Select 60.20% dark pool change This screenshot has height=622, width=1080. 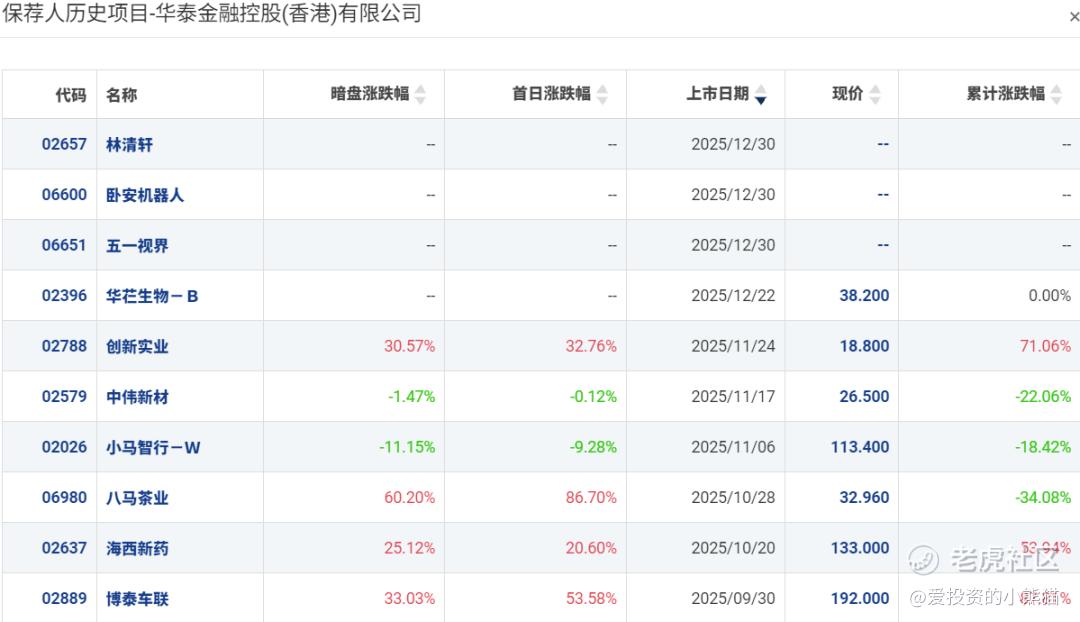pos(409,497)
